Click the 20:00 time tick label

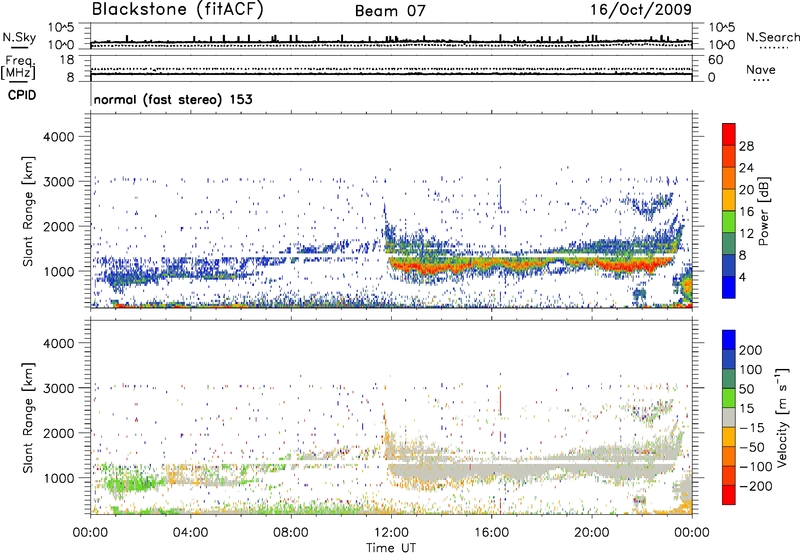(591, 533)
